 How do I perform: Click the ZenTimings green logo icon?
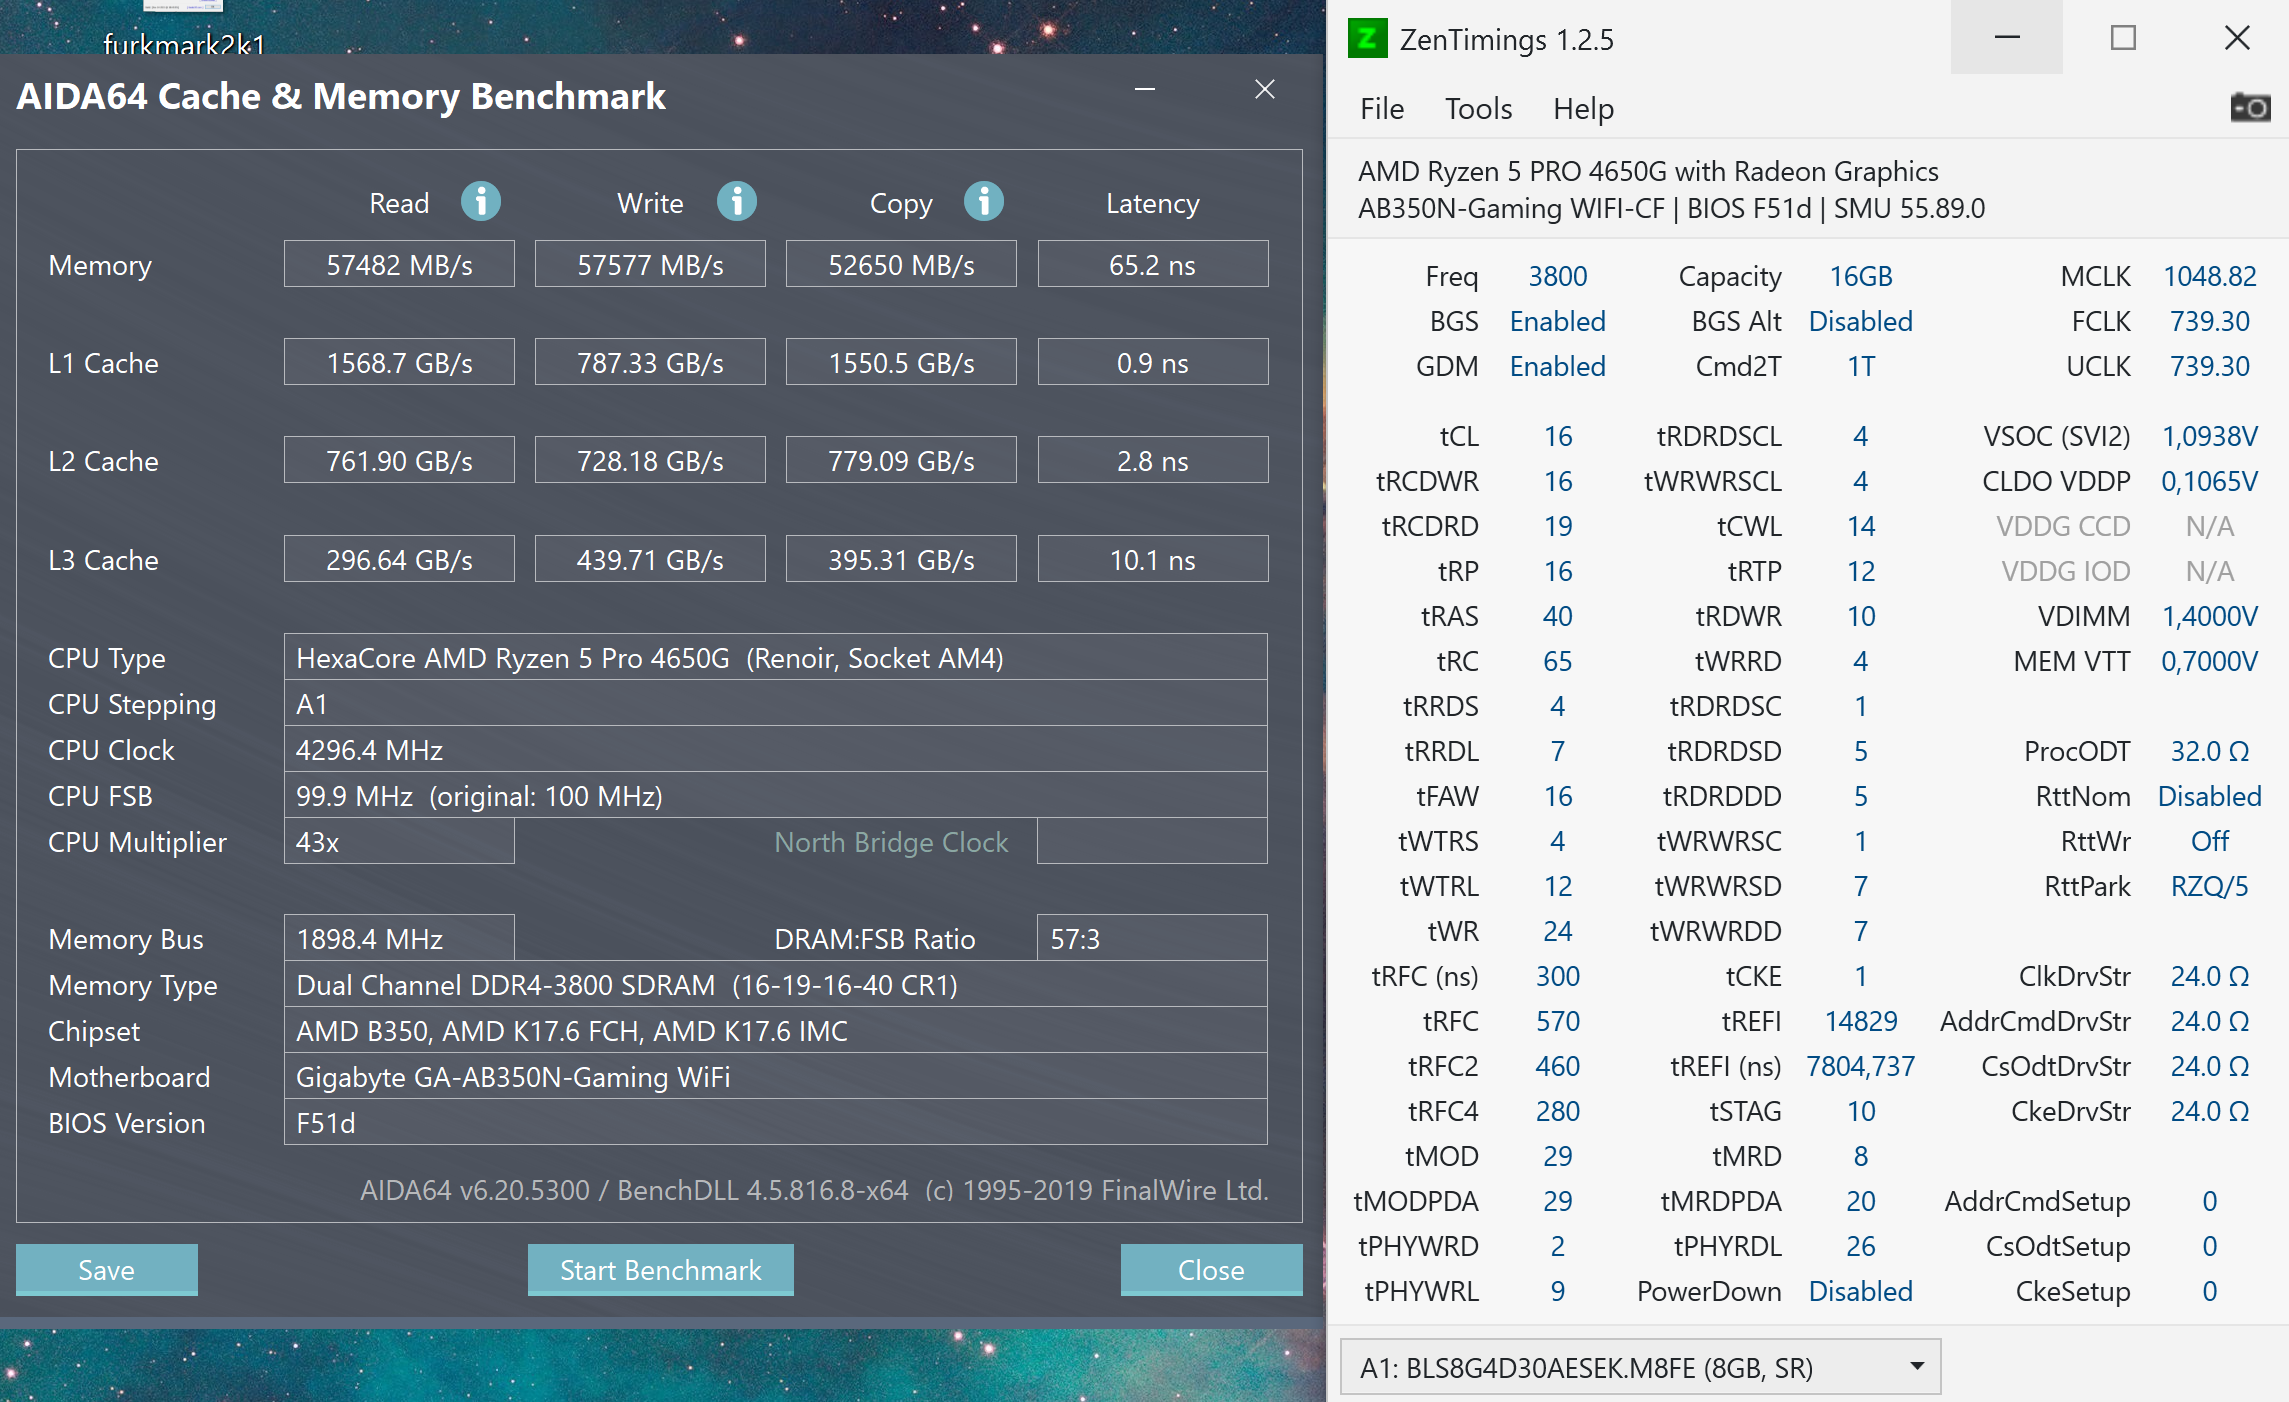[x=1367, y=39]
